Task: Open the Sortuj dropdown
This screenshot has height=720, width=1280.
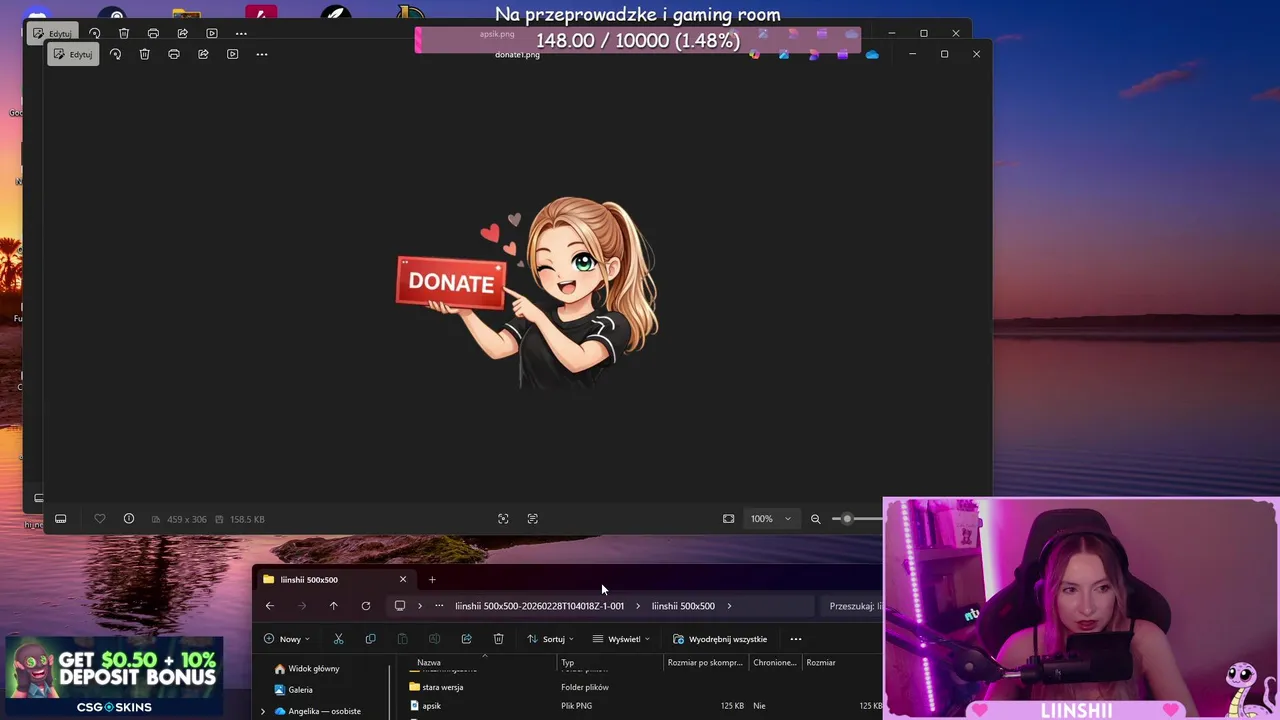Action: click(x=551, y=639)
